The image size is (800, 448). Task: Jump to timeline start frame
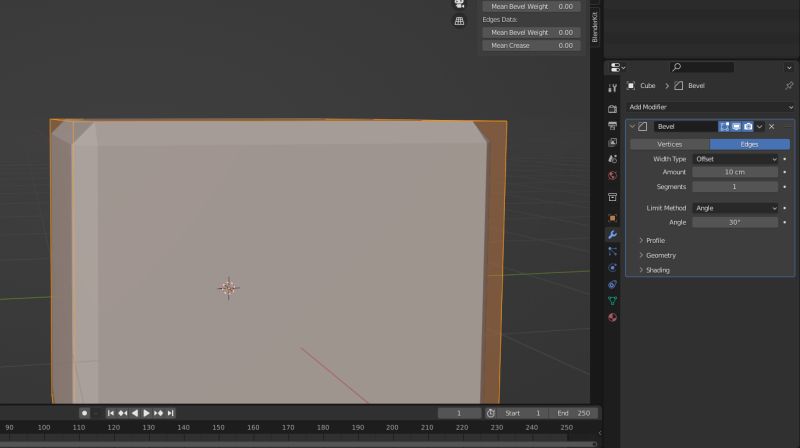(x=111, y=413)
